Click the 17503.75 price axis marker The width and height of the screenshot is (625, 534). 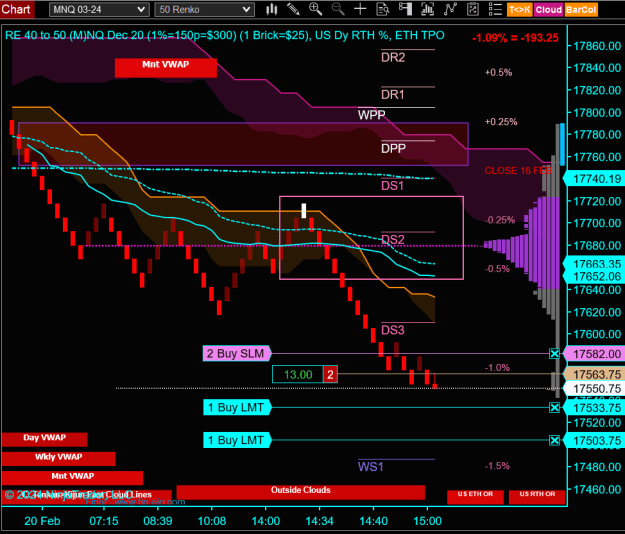pyautogui.click(x=594, y=441)
